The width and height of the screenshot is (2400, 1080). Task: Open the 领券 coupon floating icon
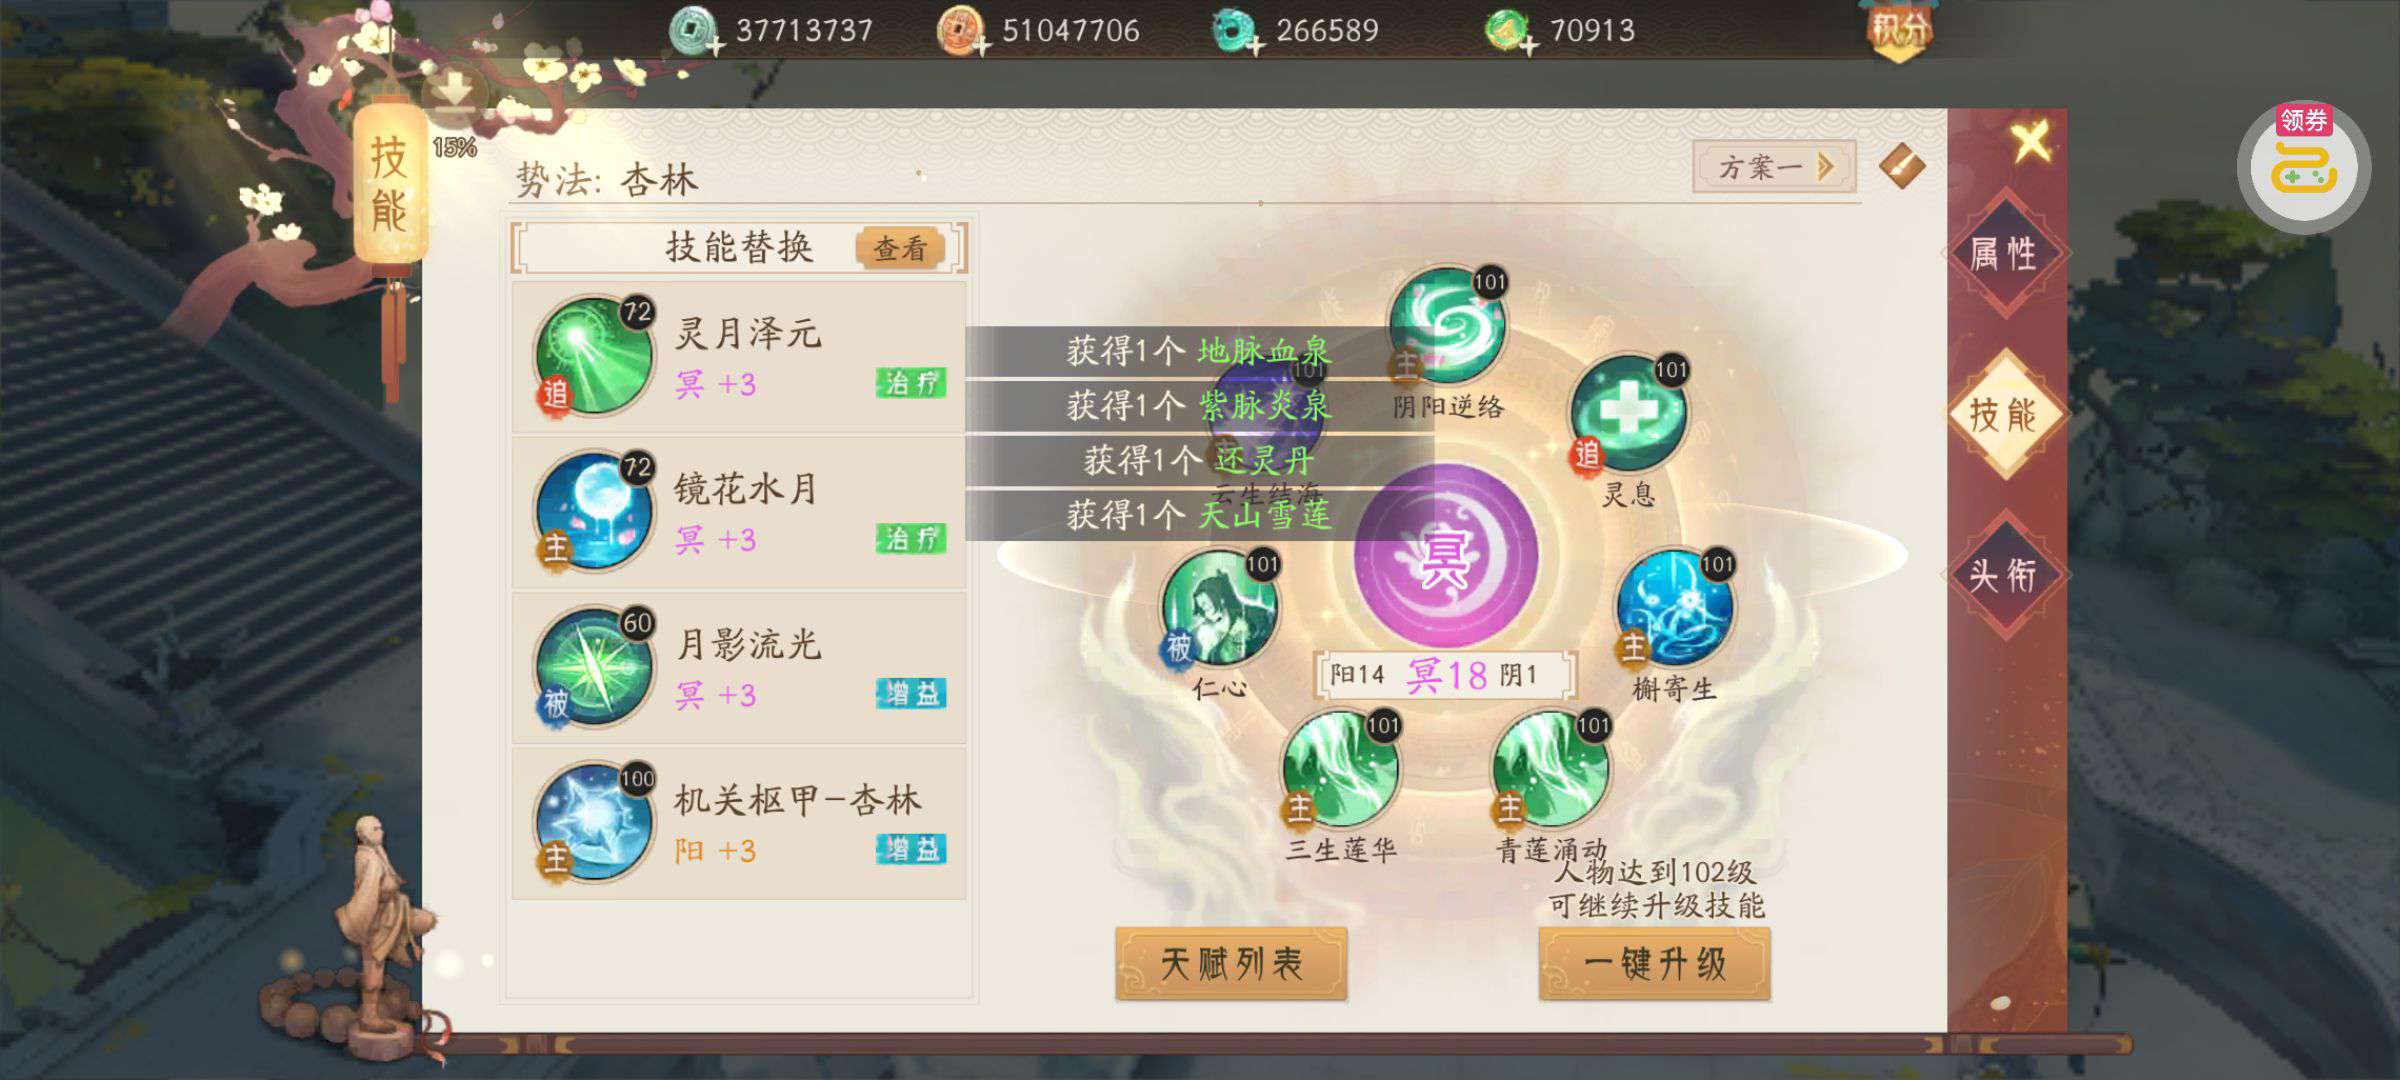pyautogui.click(x=2304, y=167)
